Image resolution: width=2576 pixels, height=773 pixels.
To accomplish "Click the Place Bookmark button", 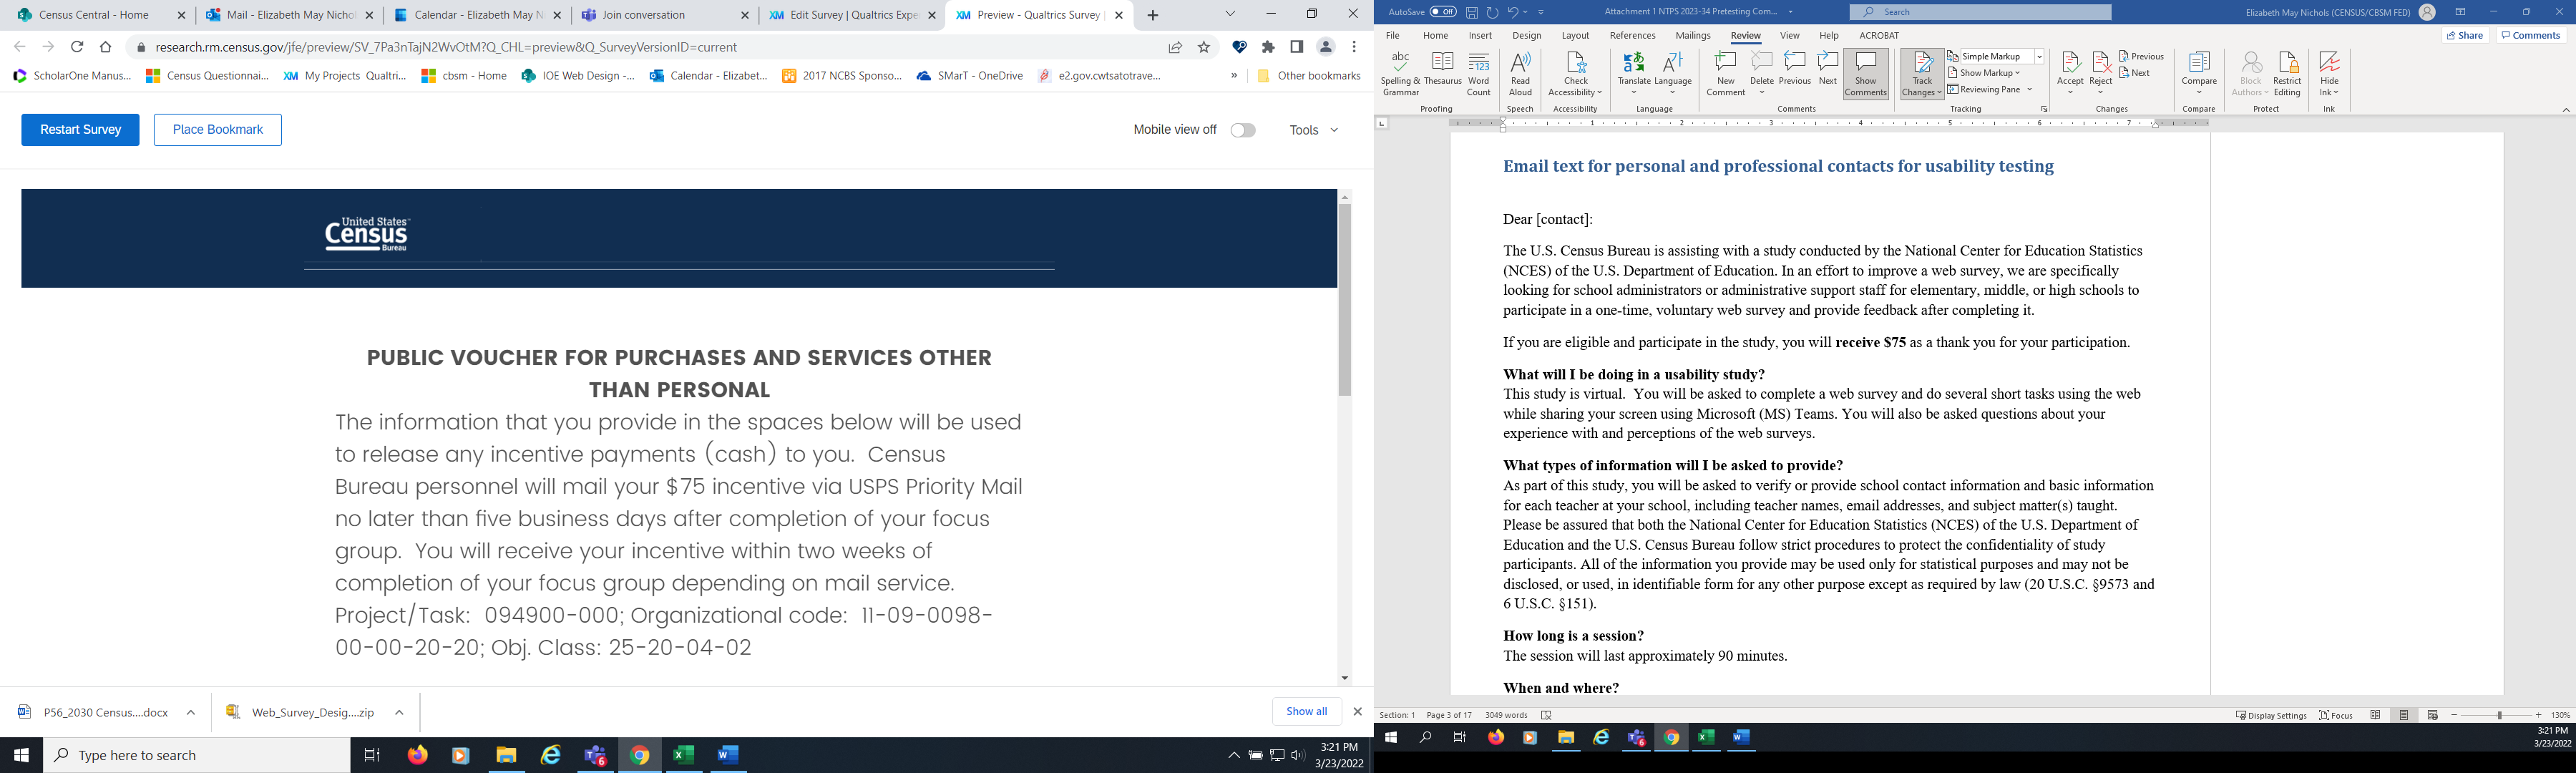I will [217, 130].
